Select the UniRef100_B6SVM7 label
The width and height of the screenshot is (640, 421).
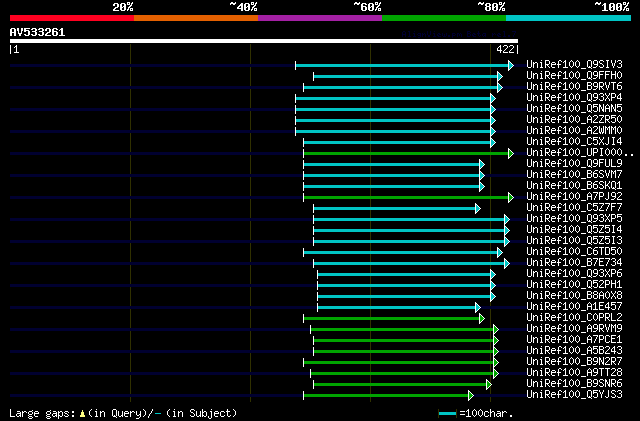pos(574,175)
